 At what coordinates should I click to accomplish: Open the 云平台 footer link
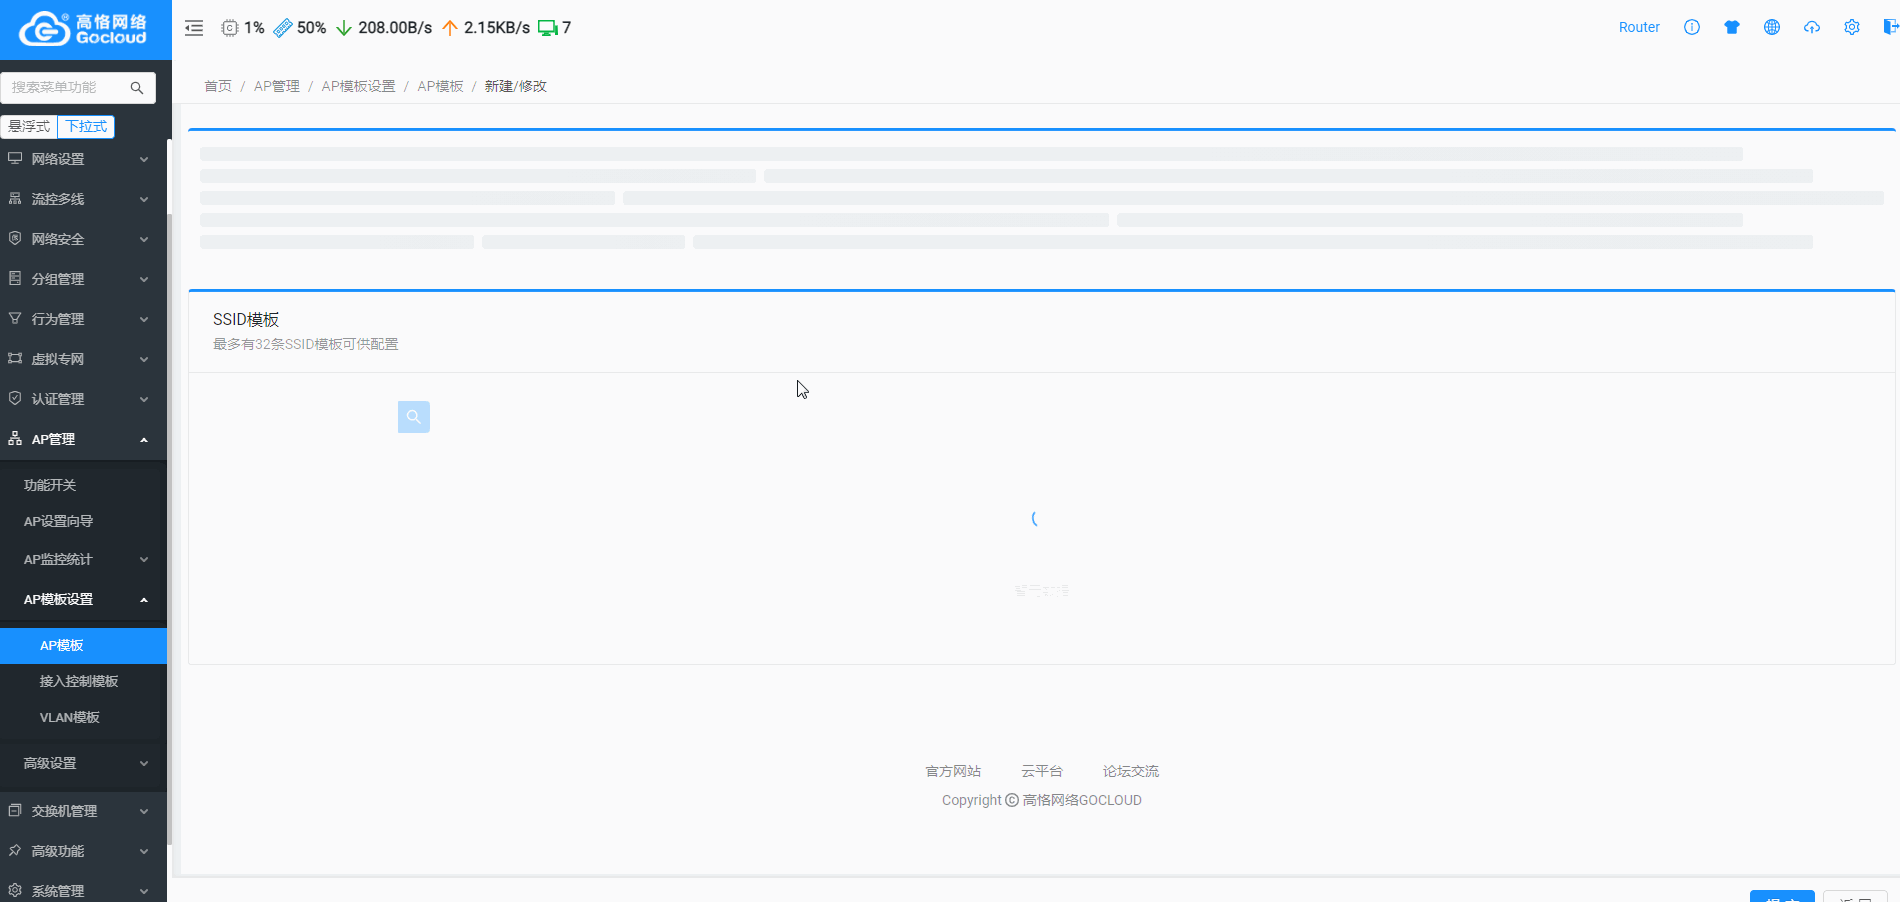1042,771
